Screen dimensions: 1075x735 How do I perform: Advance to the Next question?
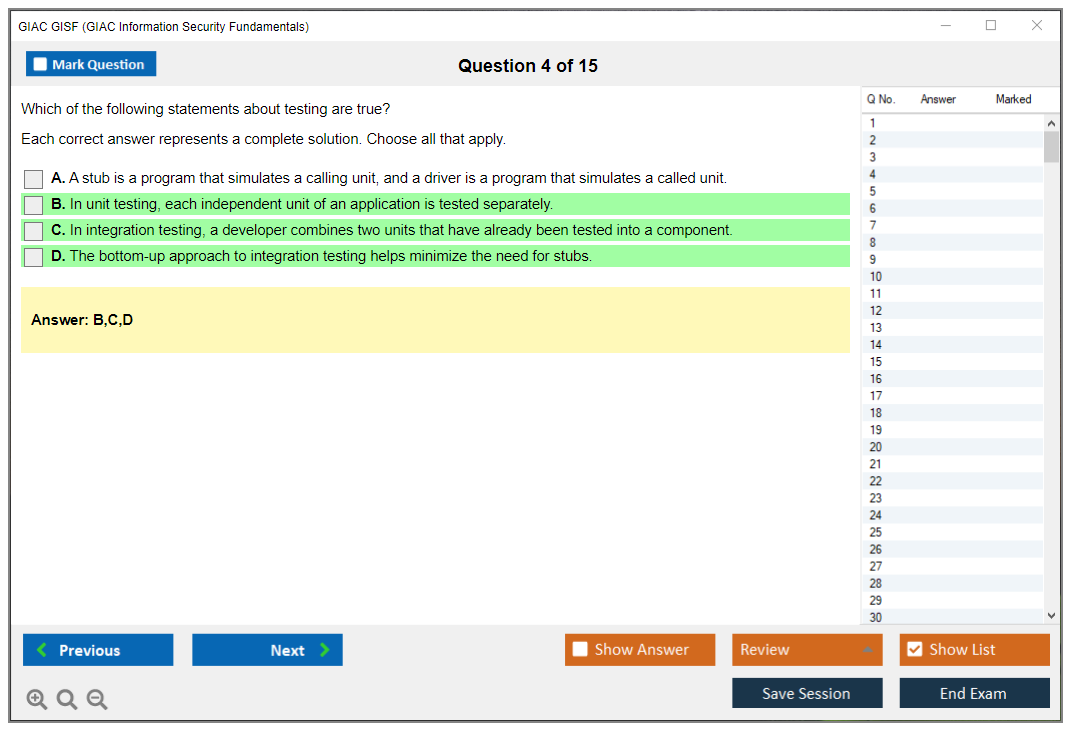click(267, 649)
